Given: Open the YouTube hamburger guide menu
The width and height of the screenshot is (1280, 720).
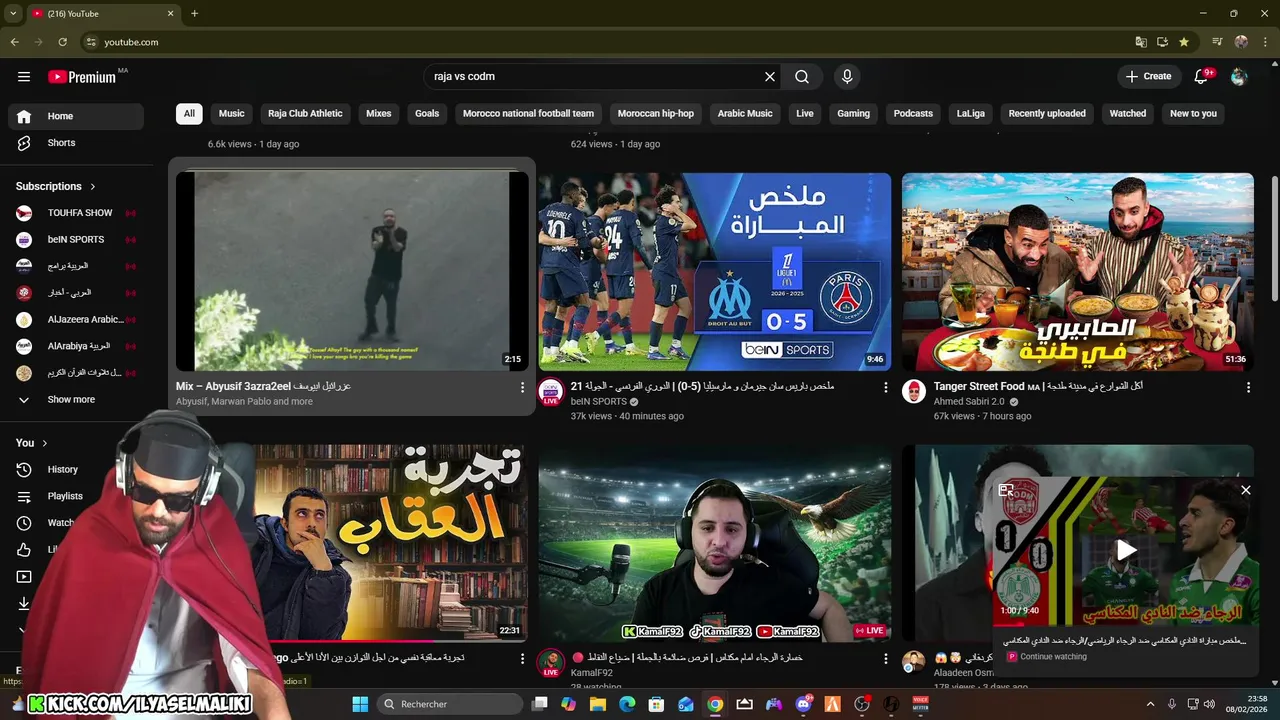Looking at the screenshot, I should [24, 76].
